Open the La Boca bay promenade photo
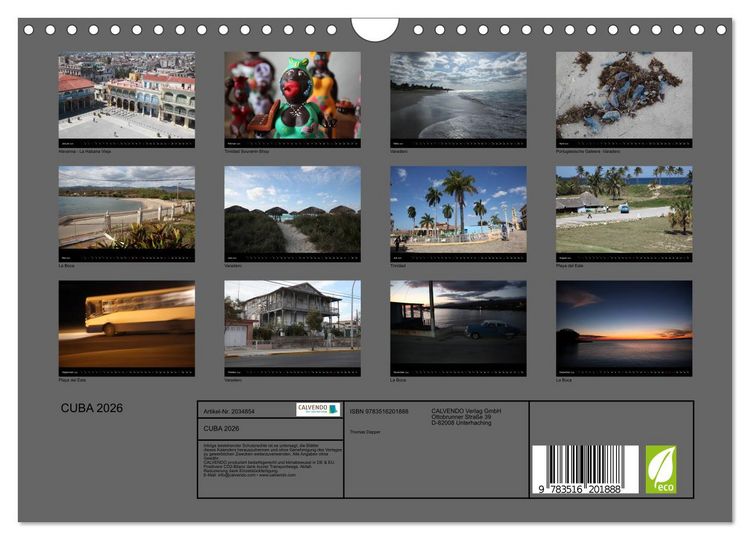Viewport: 750px width, 540px height. tap(127, 209)
